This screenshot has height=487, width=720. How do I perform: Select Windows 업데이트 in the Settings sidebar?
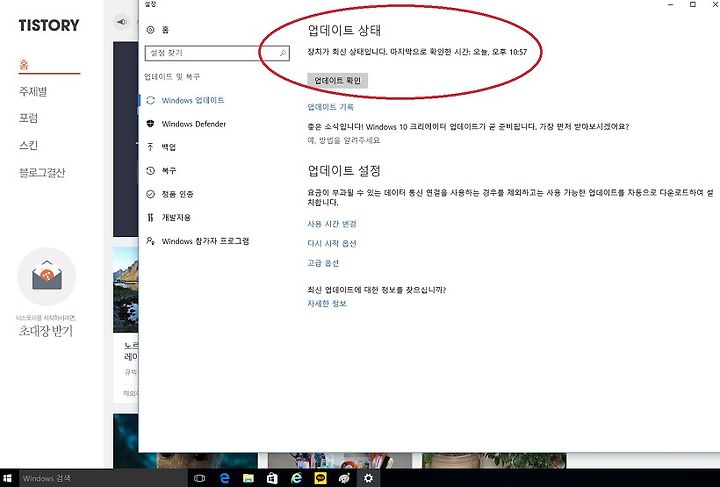tap(193, 100)
